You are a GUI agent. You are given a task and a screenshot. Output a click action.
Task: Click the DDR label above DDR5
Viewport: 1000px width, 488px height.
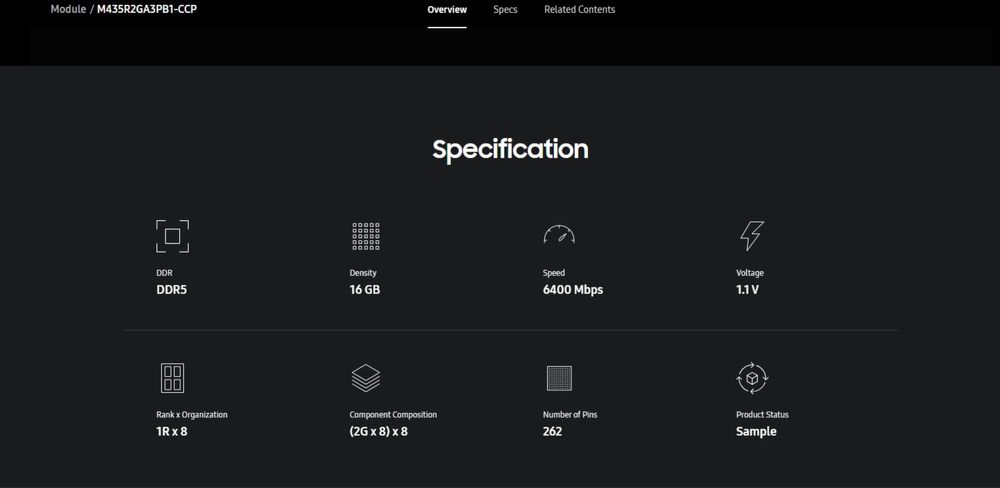(x=165, y=273)
